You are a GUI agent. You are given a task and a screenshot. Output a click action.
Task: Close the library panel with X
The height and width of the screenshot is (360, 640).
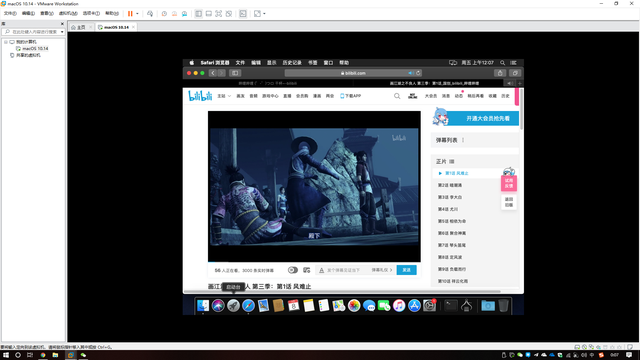[x=62, y=24]
